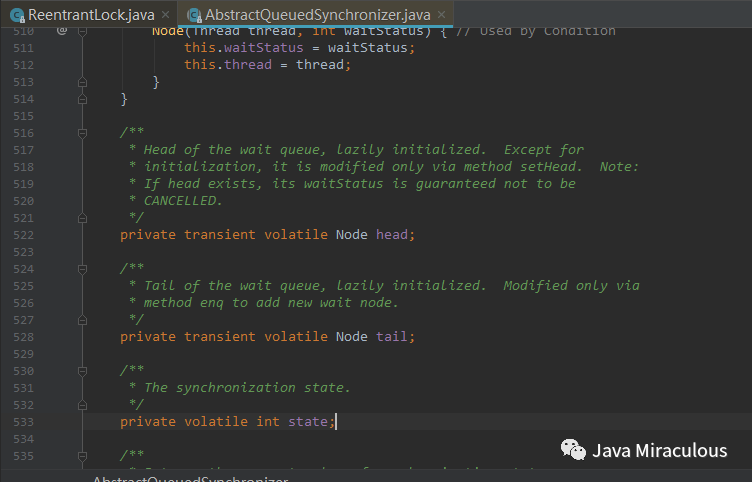
Task: Toggle fold end marker at line 513
Action: click(x=82, y=82)
